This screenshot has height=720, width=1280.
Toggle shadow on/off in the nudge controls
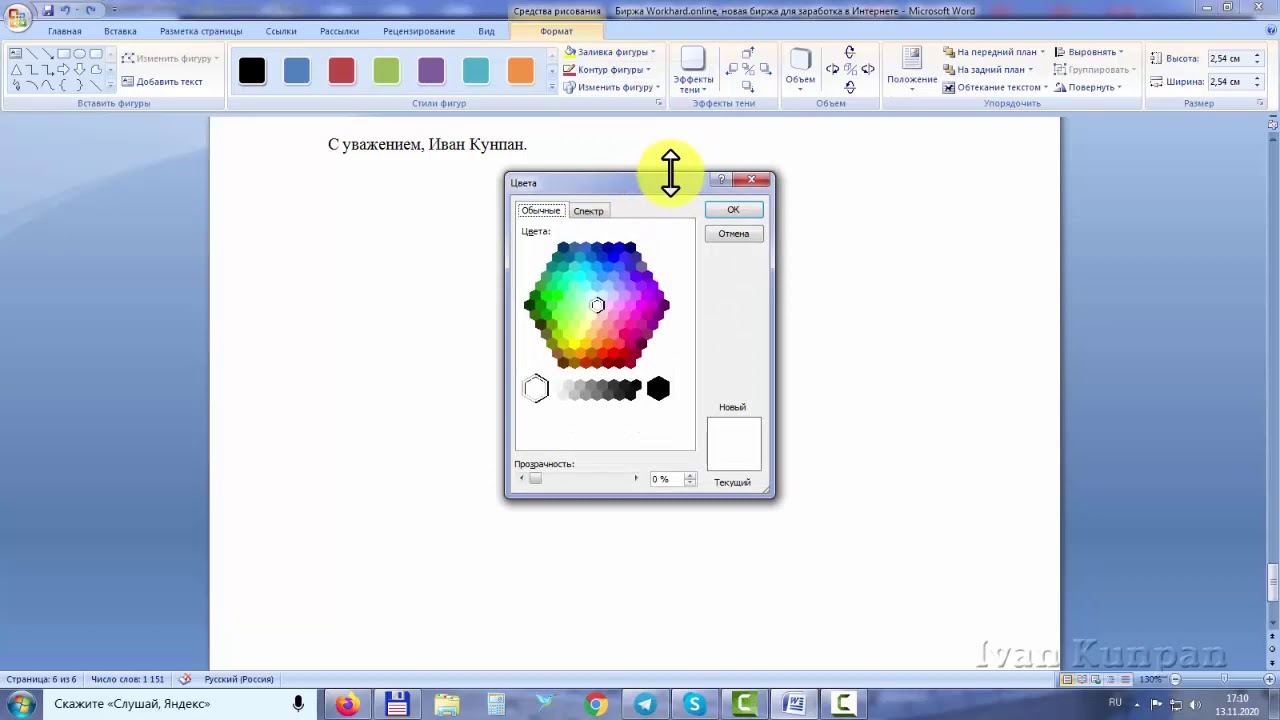coord(749,69)
